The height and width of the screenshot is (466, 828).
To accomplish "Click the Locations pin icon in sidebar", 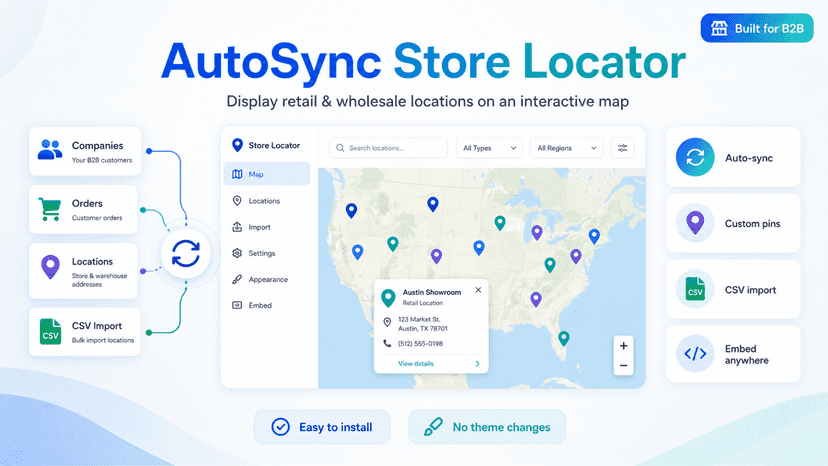I will point(237,201).
